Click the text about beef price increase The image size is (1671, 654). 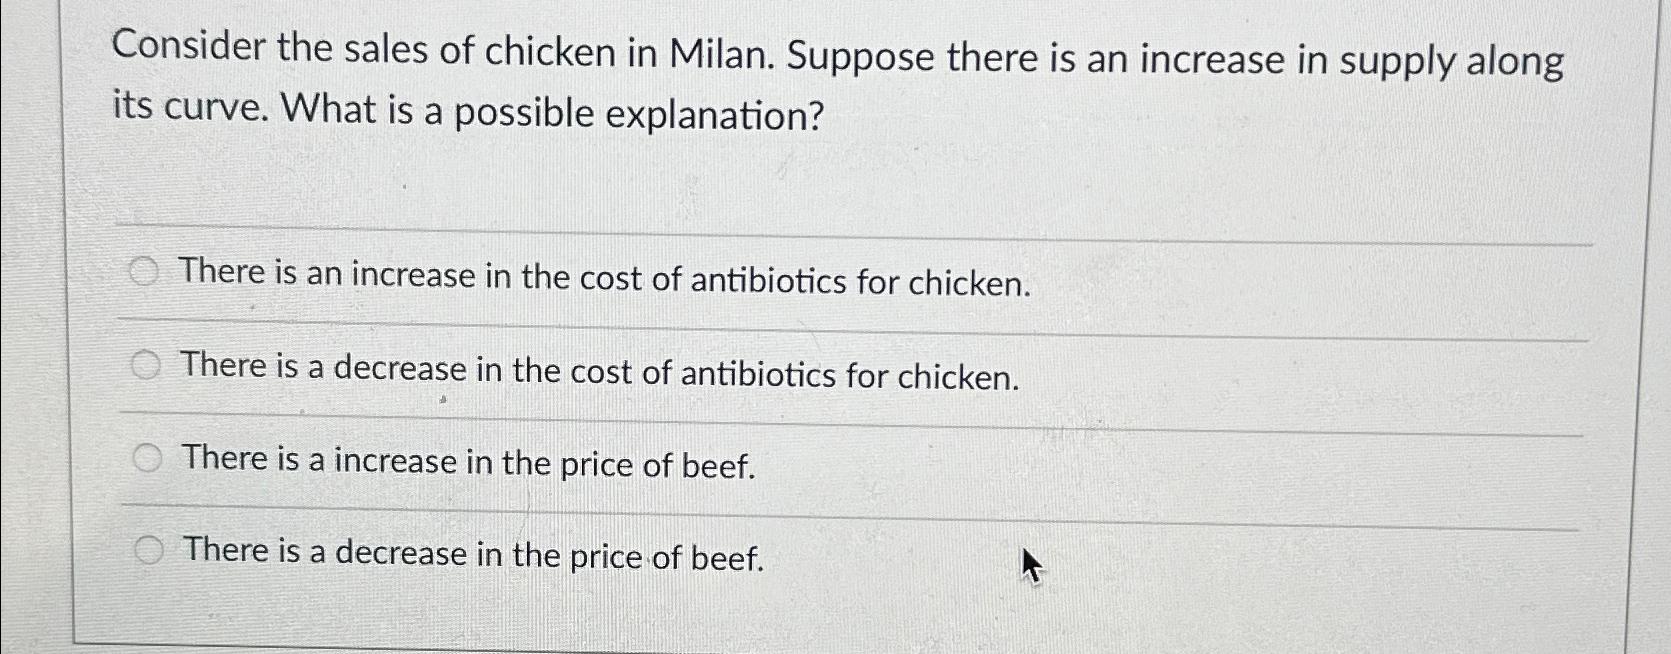[466, 462]
